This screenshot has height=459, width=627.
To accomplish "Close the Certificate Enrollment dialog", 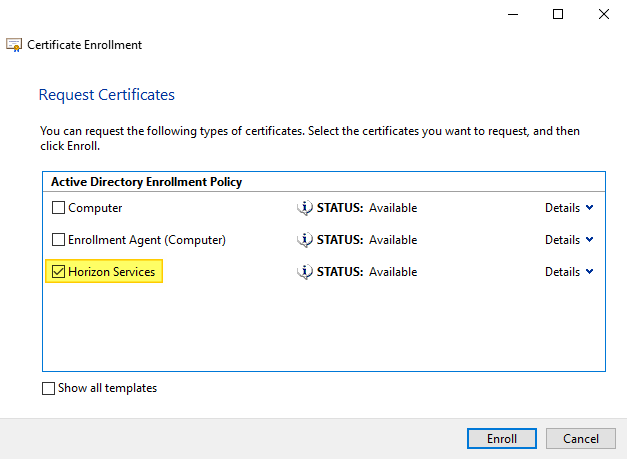I will [x=604, y=14].
